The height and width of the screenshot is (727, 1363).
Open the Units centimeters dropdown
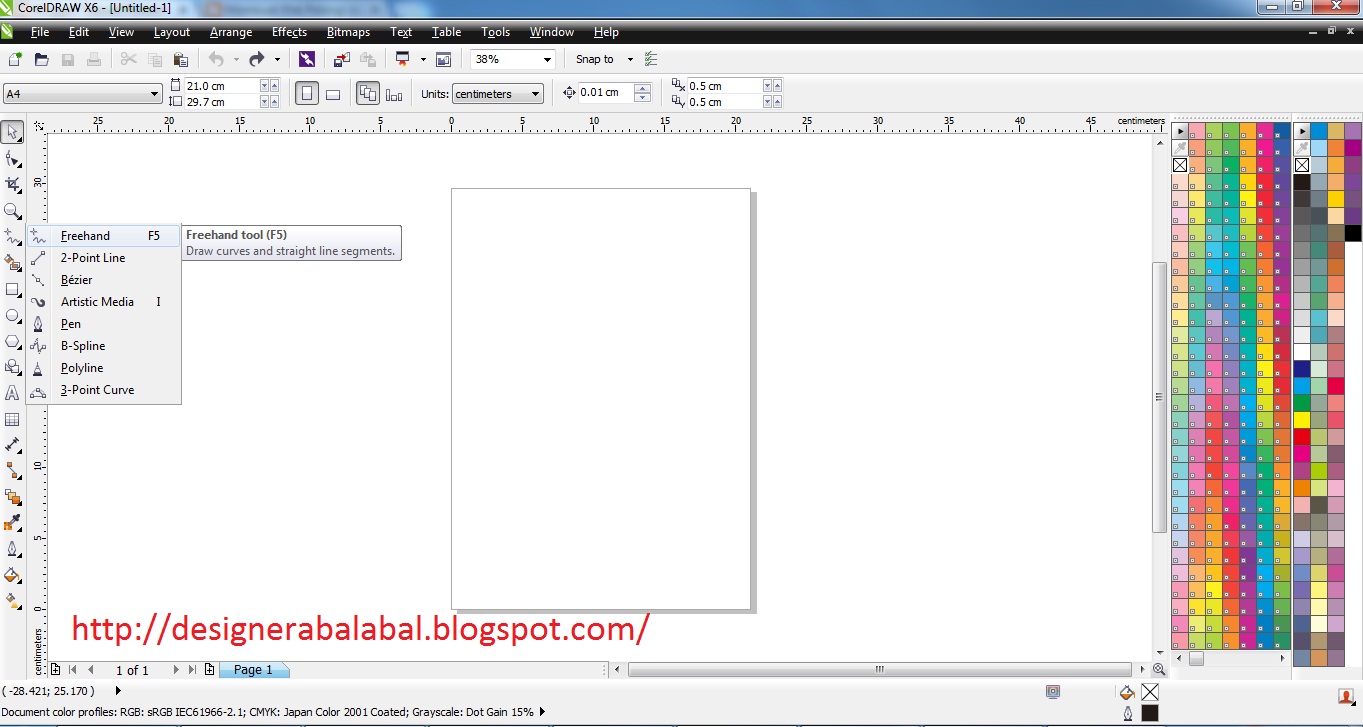tap(536, 94)
